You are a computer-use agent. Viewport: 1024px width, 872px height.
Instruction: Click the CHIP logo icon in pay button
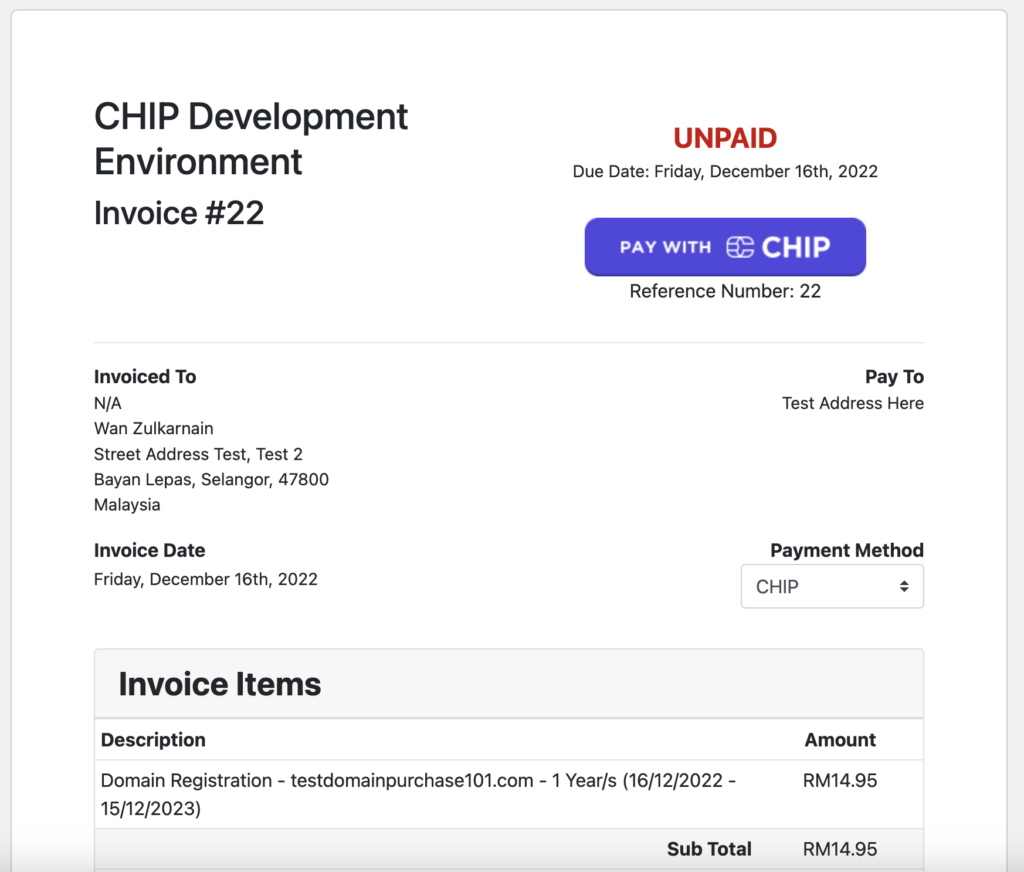(740, 248)
